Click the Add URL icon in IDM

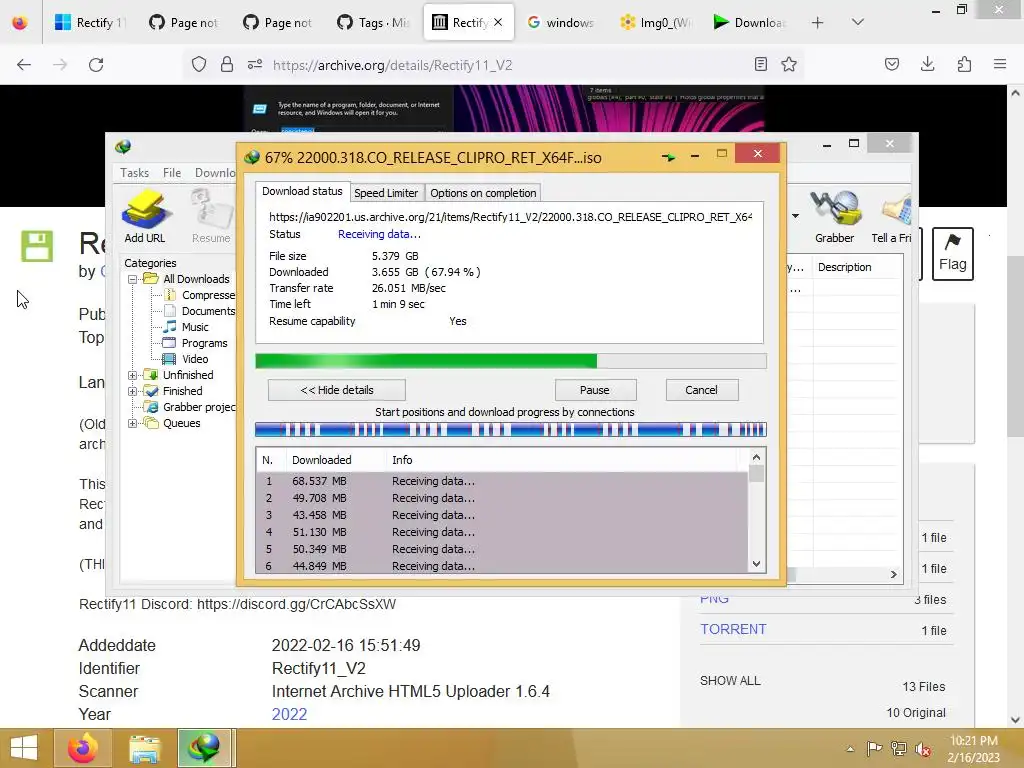[144, 216]
